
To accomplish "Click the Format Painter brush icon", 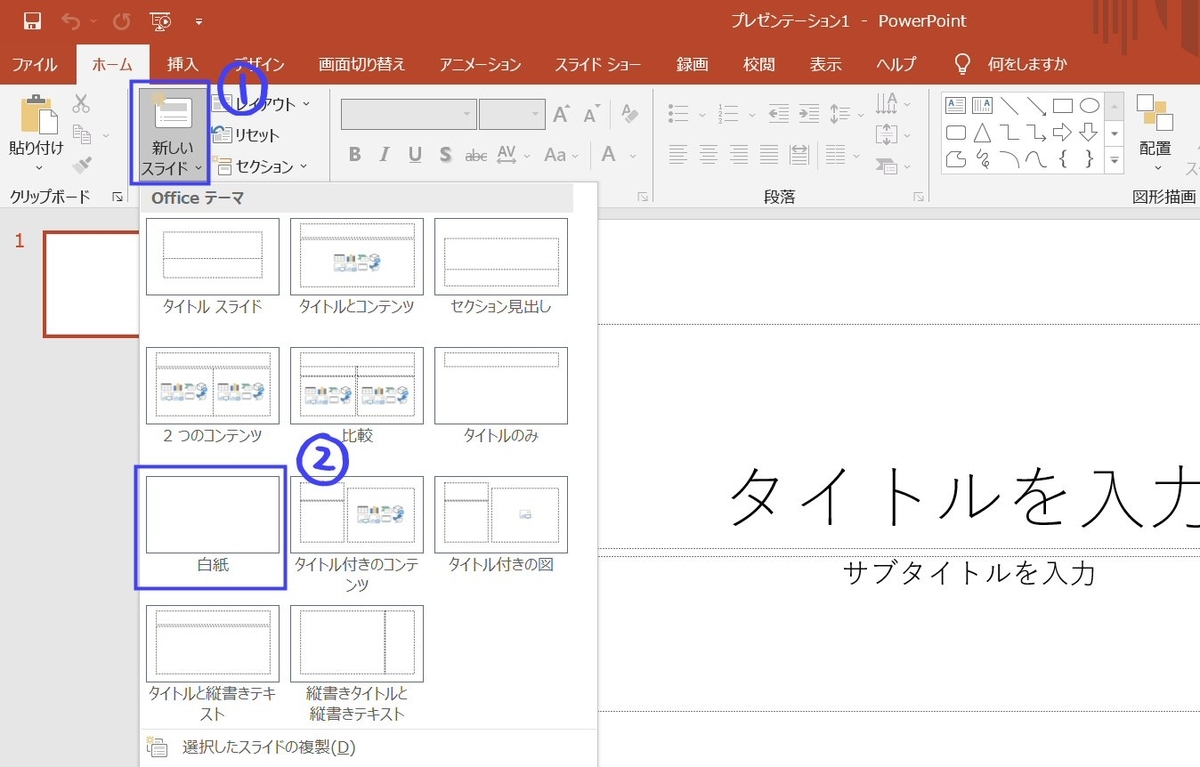I will click(82, 165).
